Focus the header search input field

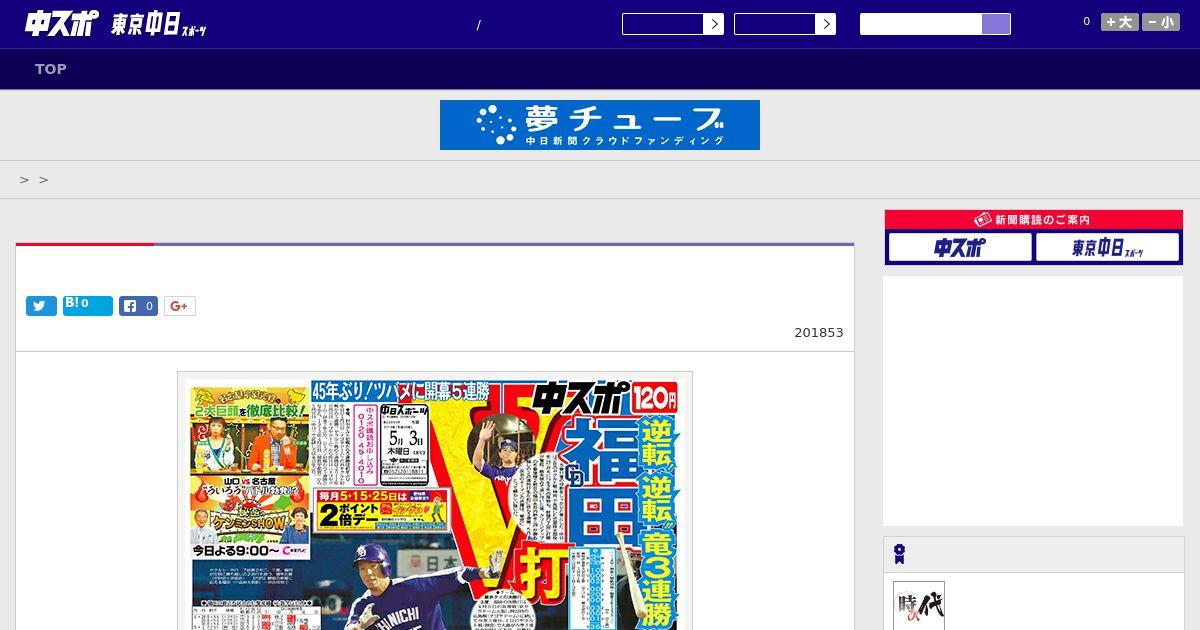click(921, 24)
